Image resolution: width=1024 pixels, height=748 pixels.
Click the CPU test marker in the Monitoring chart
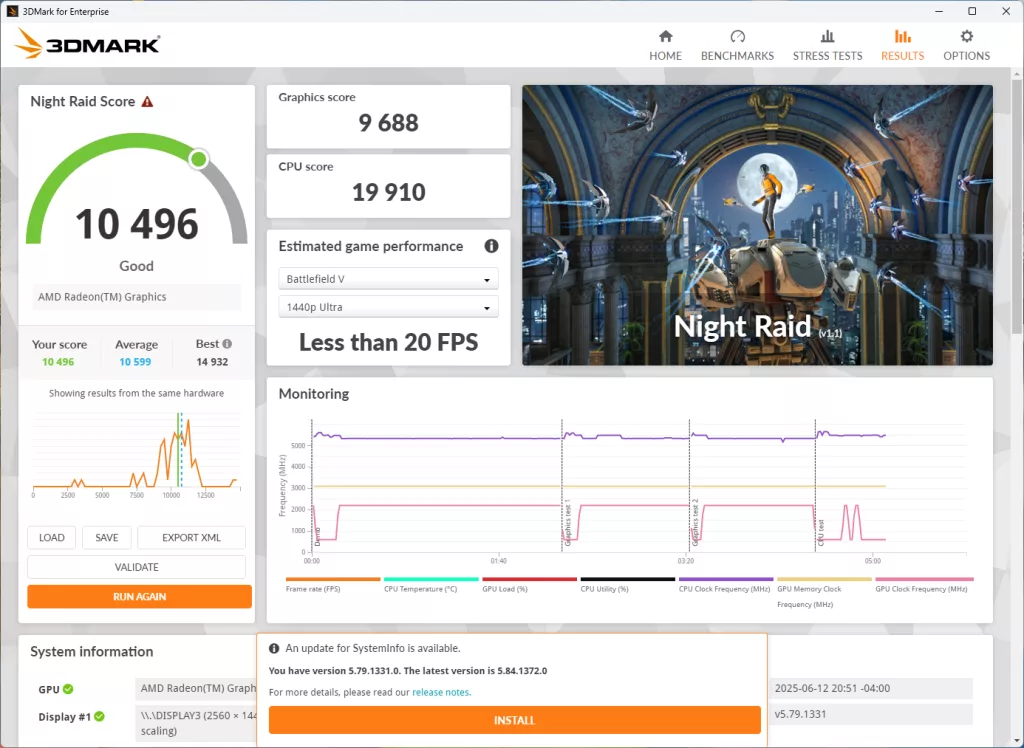coord(821,533)
